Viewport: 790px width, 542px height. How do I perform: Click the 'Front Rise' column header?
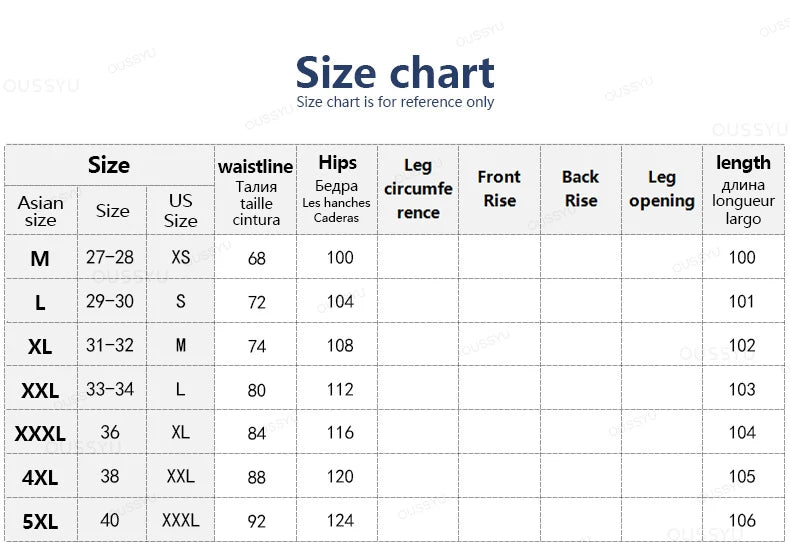tap(499, 189)
